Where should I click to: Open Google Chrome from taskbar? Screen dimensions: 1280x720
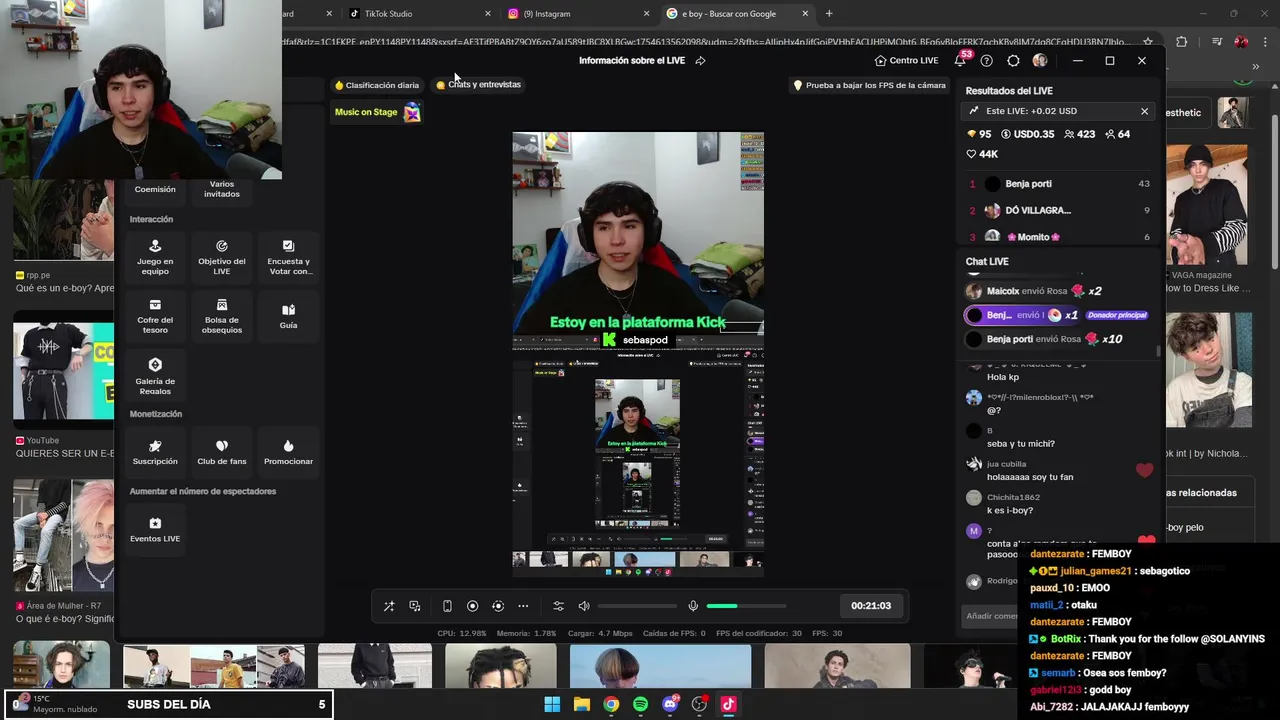tap(611, 704)
